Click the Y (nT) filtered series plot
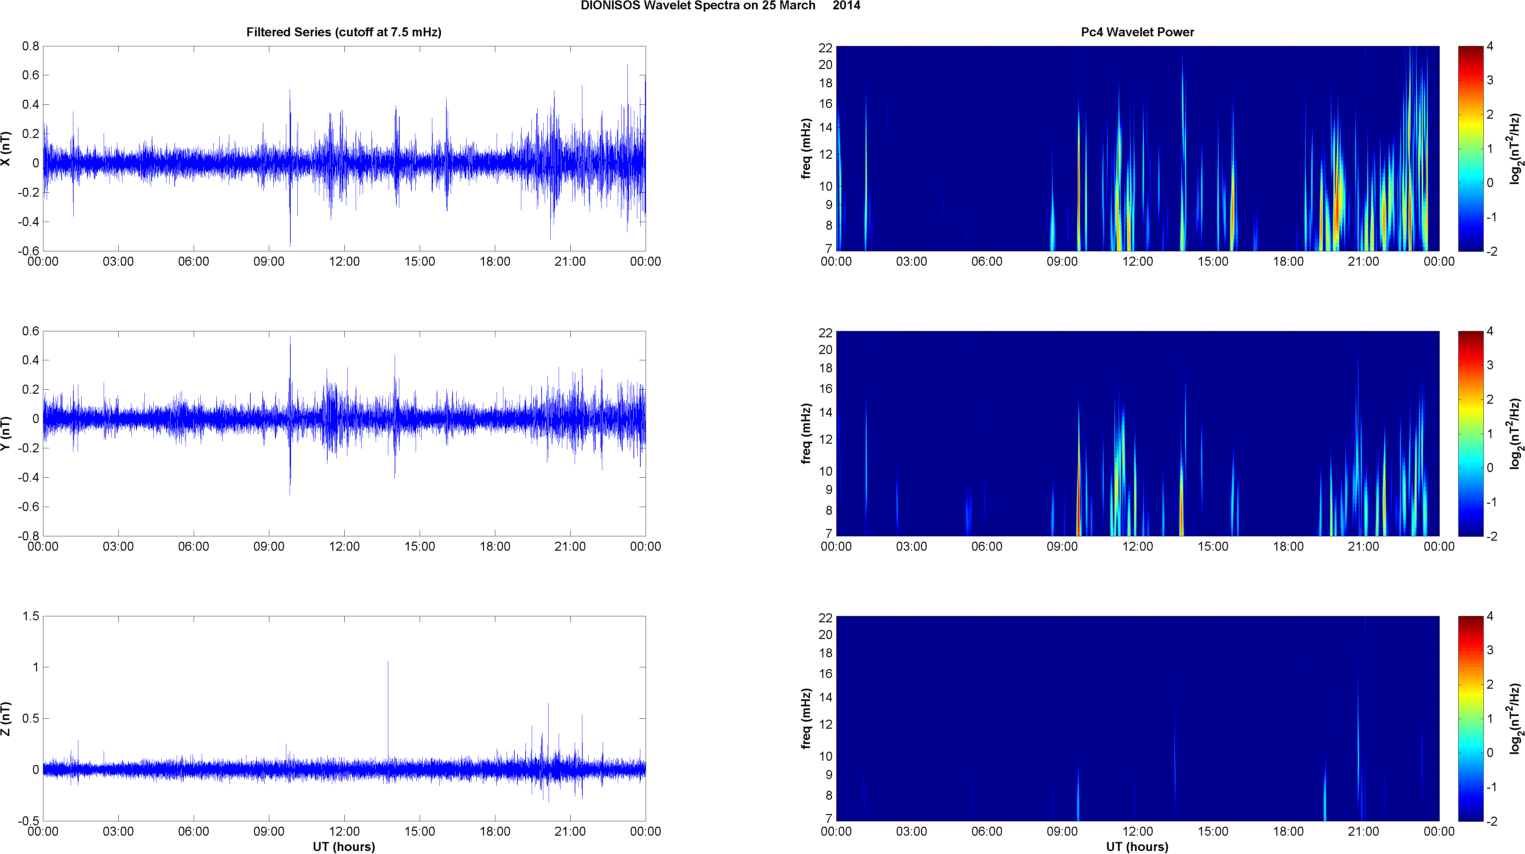 [344, 434]
